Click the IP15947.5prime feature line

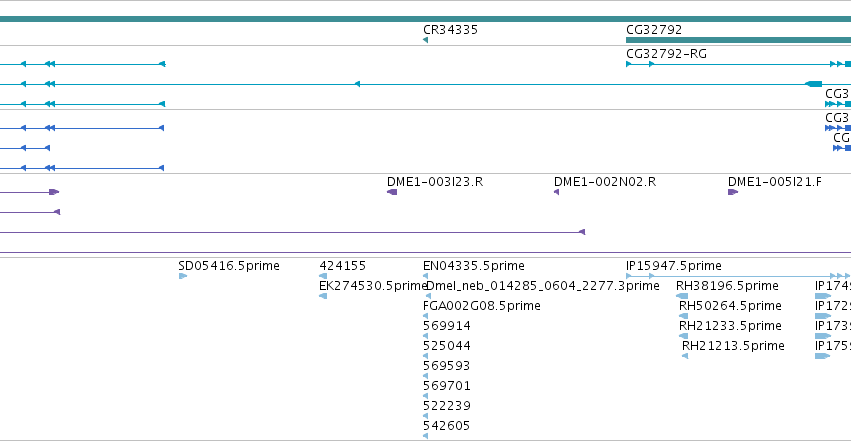coord(738,276)
